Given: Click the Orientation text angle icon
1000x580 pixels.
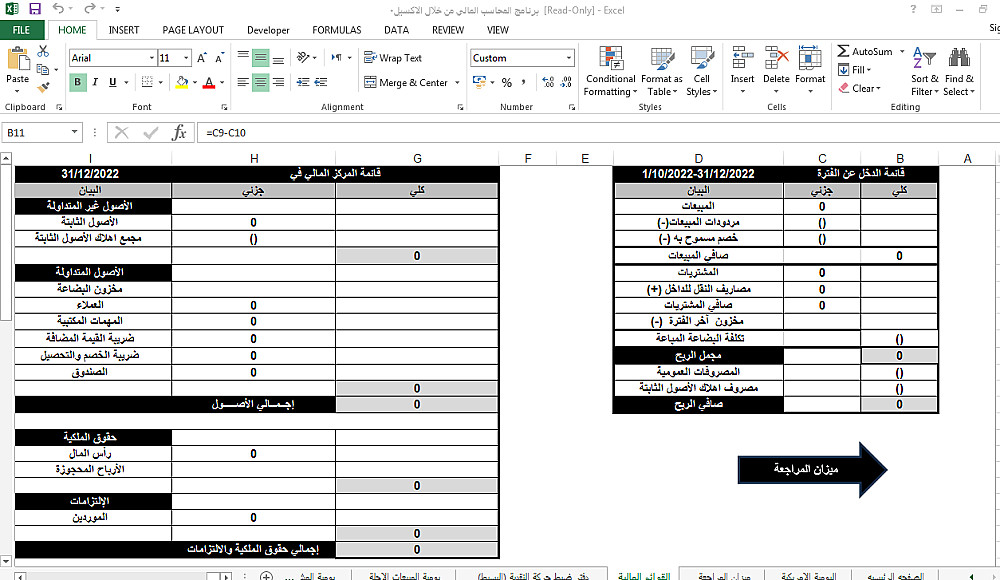Looking at the screenshot, I should tap(304, 57).
